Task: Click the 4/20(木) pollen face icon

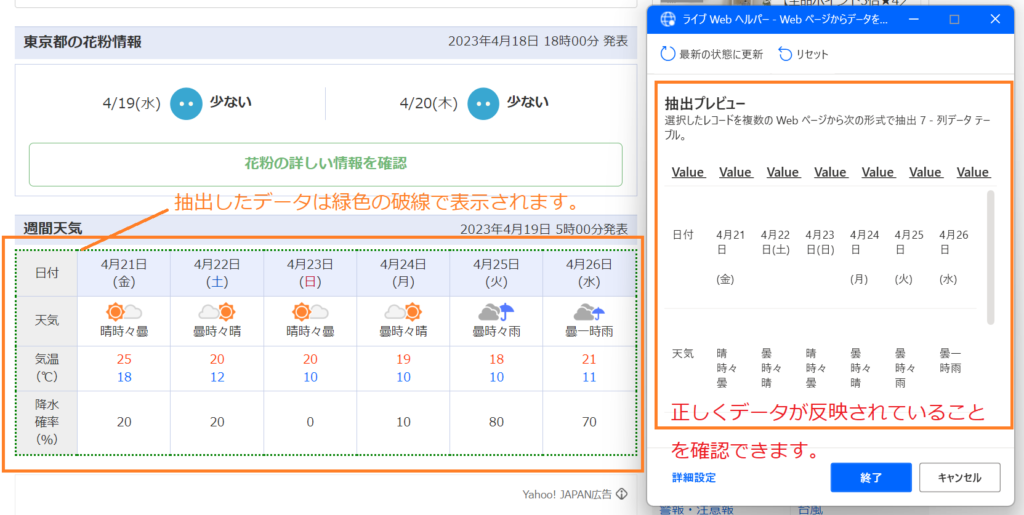Action: click(x=482, y=103)
